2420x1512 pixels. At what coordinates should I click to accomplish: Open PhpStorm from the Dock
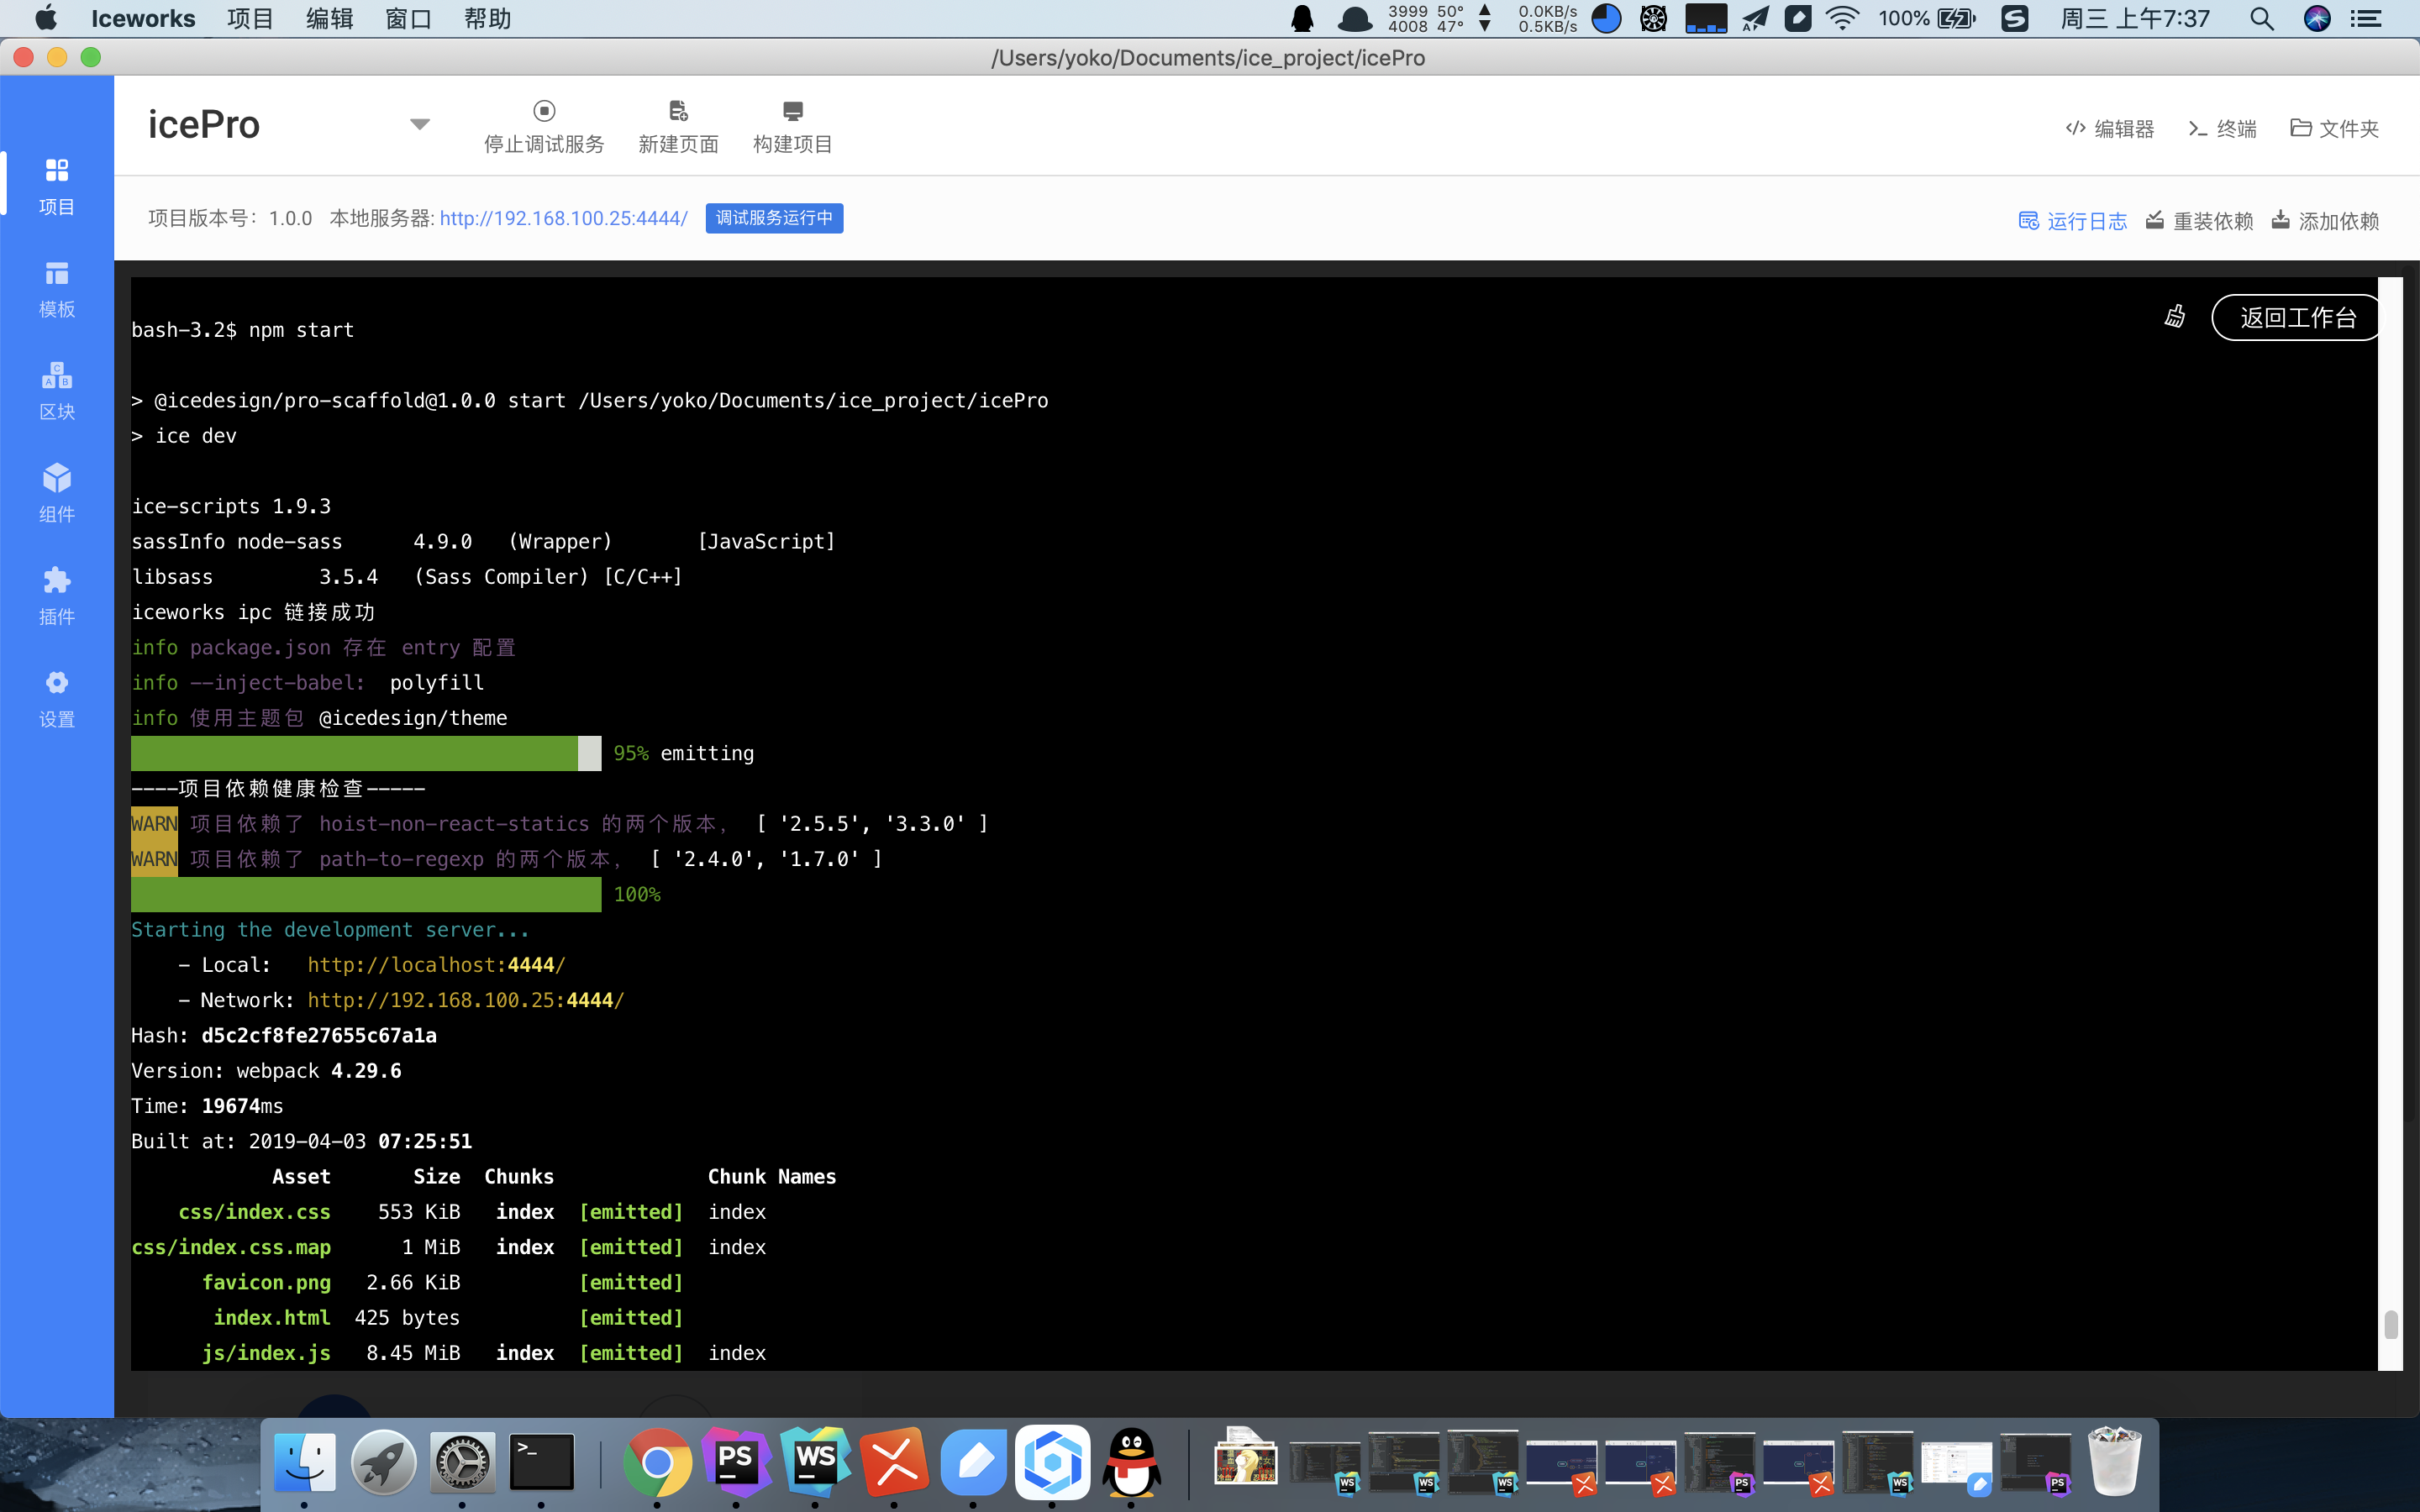[x=736, y=1463]
